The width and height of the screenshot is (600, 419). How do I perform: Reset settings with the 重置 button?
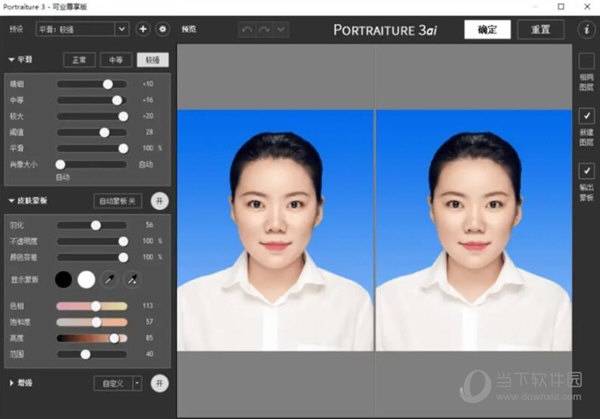point(540,29)
